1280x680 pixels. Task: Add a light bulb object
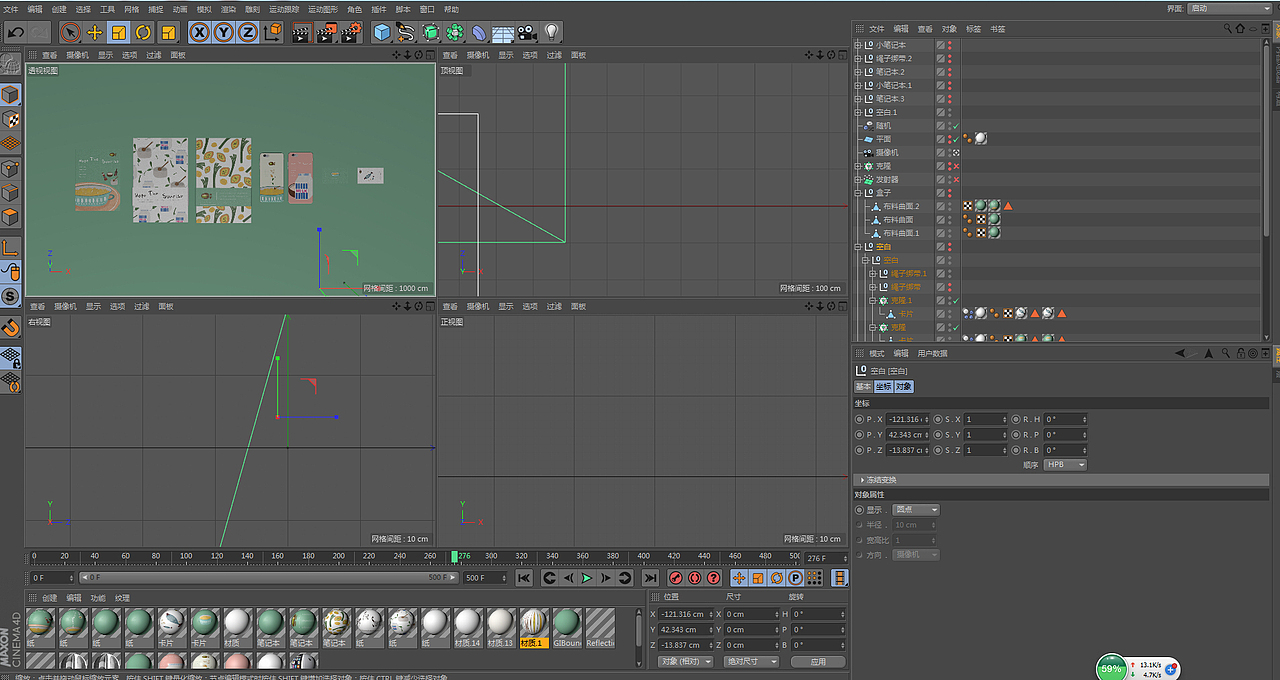point(552,32)
